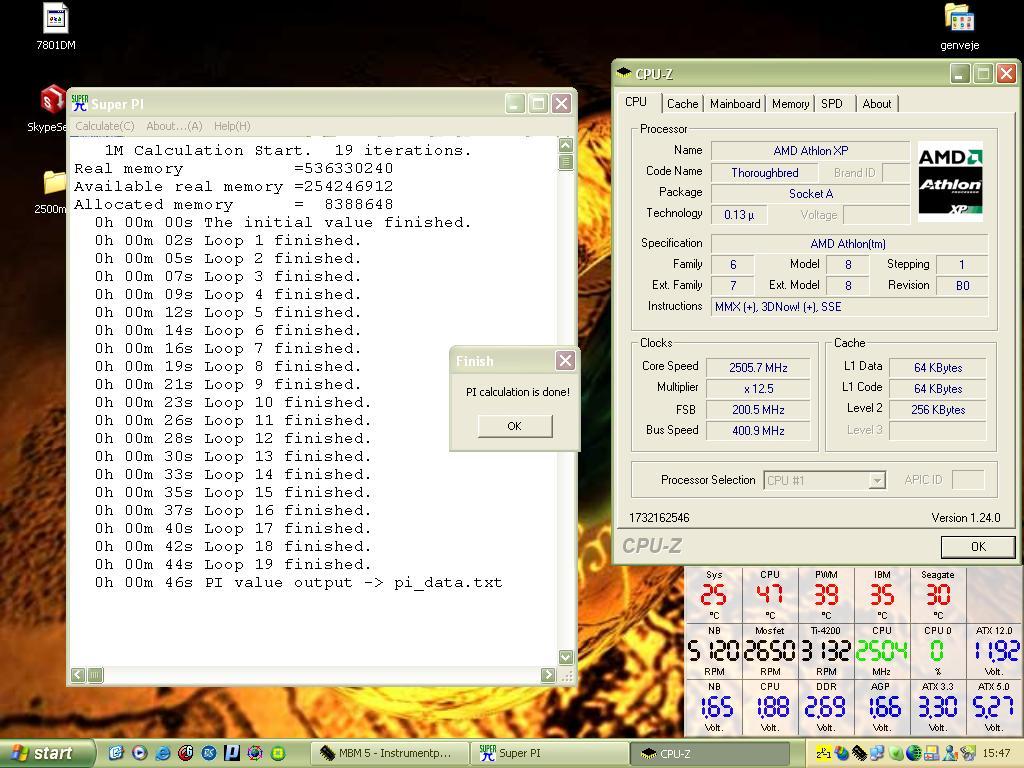Launch Internet Explorer from quick launch bar
Image resolution: width=1024 pixels, height=768 pixels.
point(163,753)
